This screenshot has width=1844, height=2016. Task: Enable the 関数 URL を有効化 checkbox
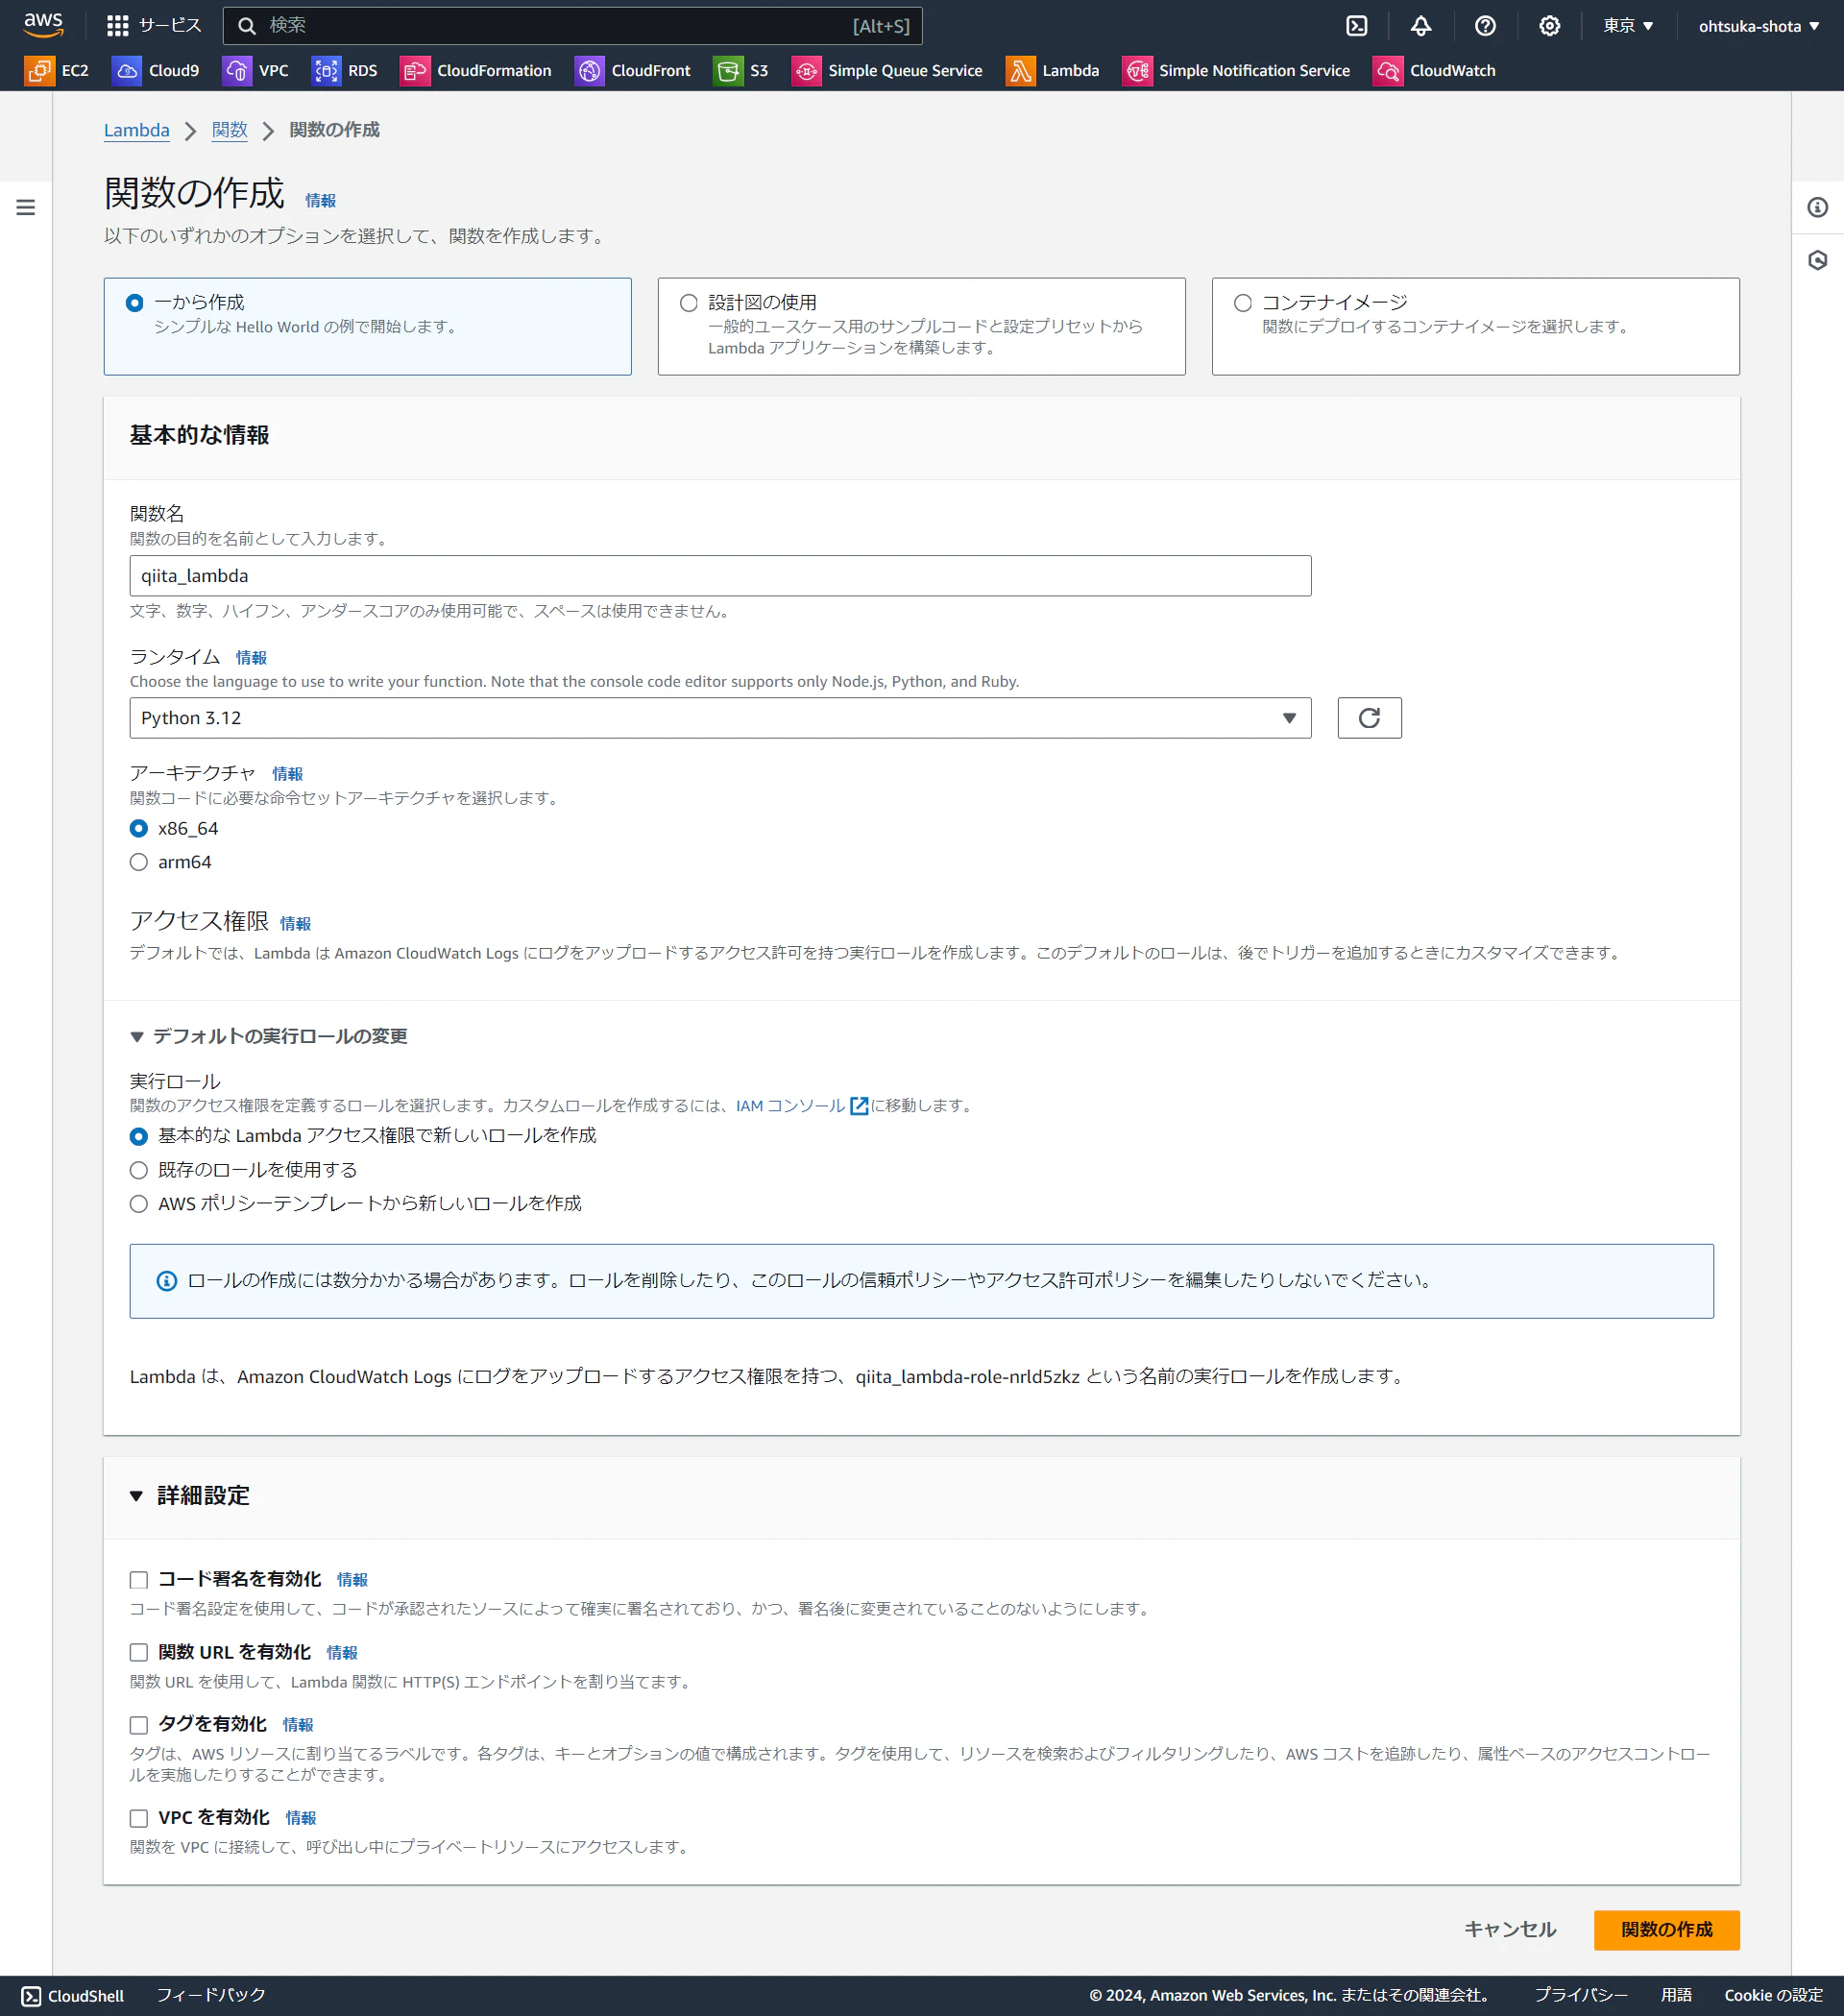coord(139,1652)
